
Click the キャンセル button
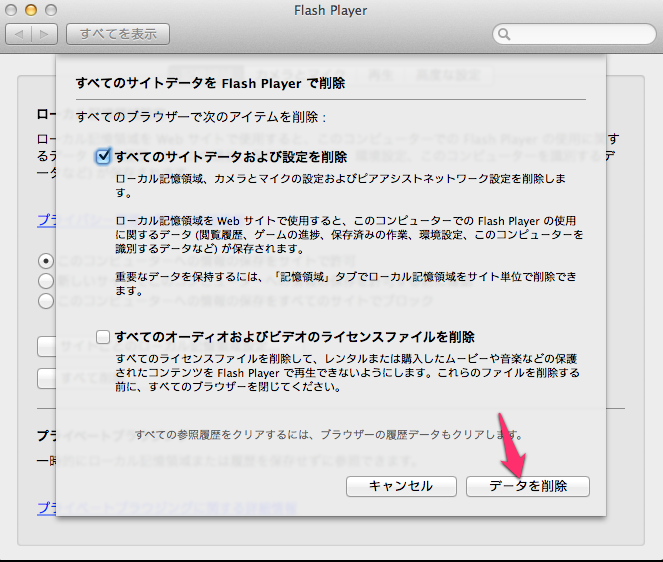click(x=401, y=486)
